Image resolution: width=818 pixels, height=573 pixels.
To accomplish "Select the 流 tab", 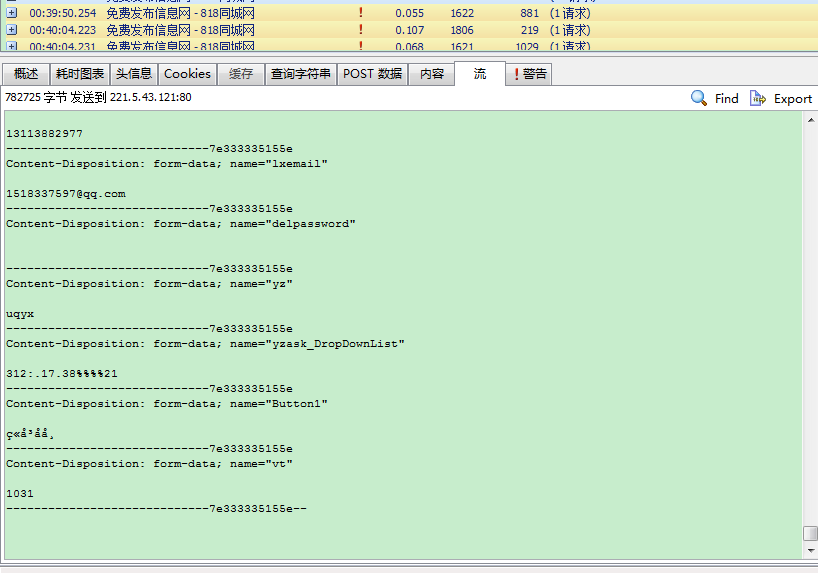I will 480,74.
